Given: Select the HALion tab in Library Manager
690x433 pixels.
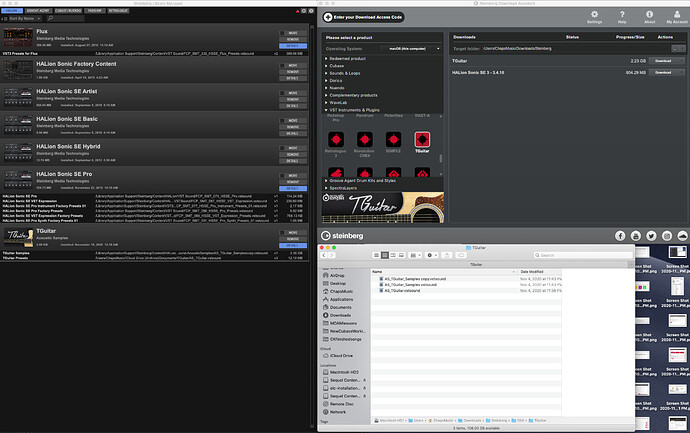Looking at the screenshot, I should coord(12,11).
